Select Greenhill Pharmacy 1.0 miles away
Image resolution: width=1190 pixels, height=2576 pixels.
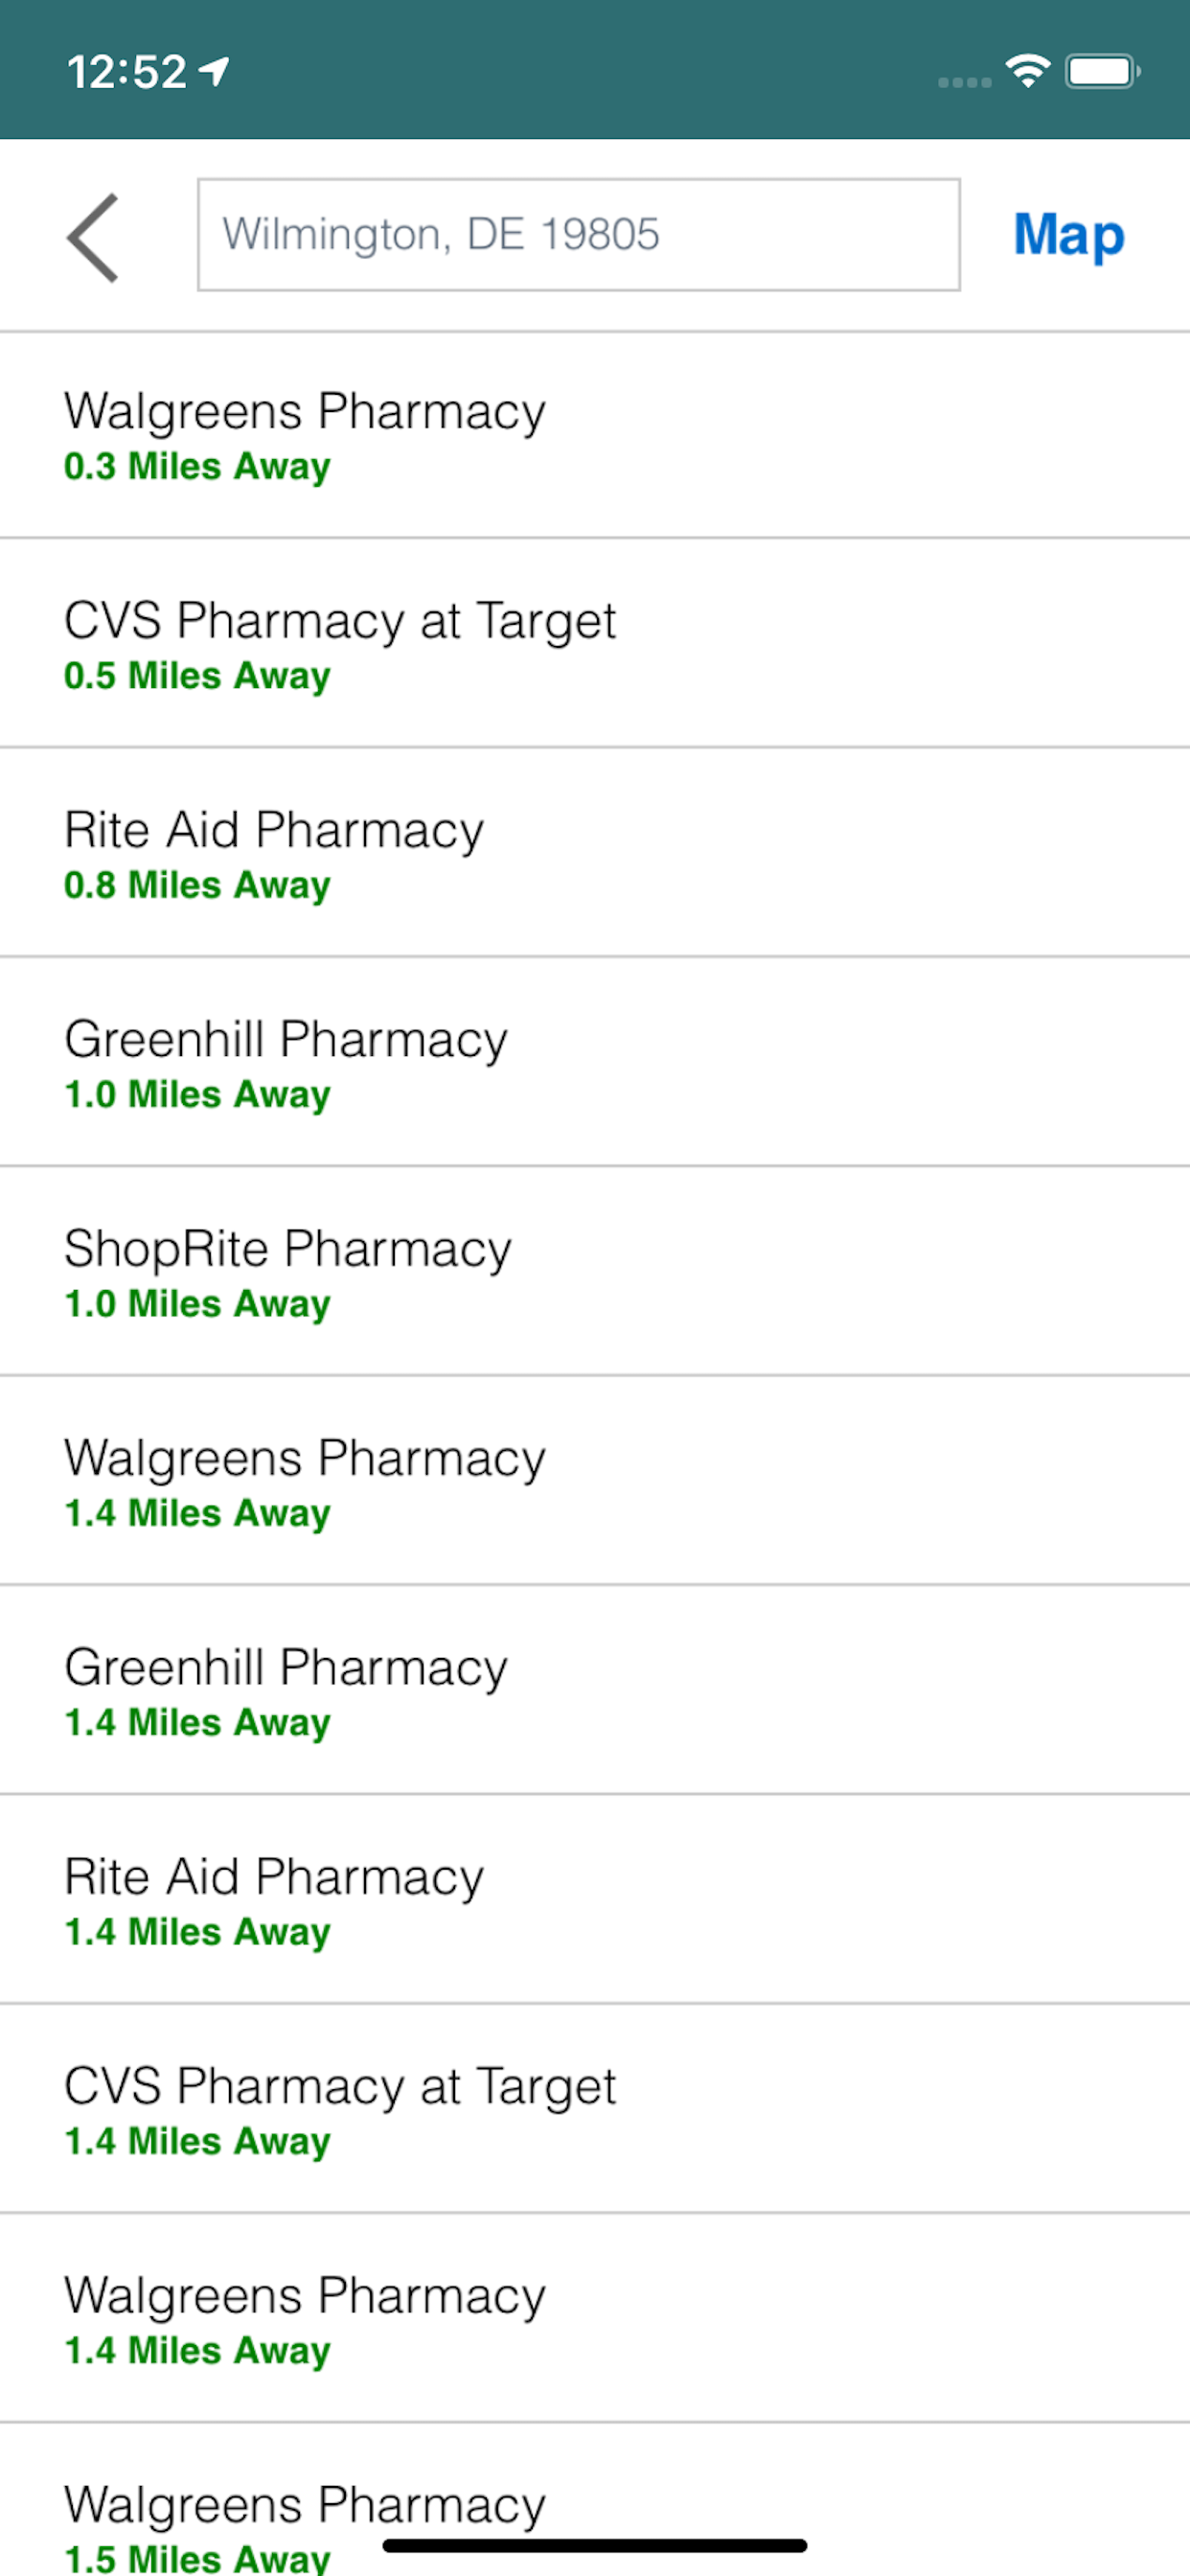(x=594, y=1063)
